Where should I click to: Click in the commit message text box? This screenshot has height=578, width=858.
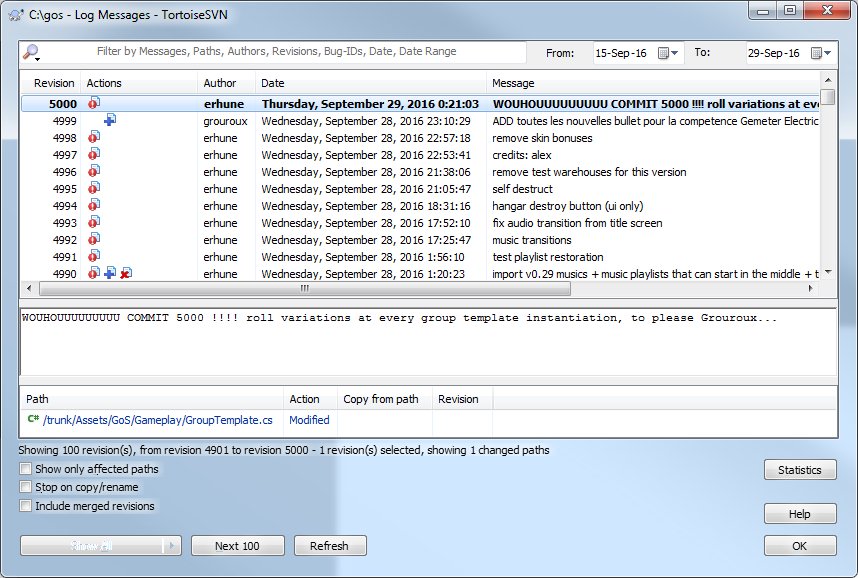tap(428, 342)
